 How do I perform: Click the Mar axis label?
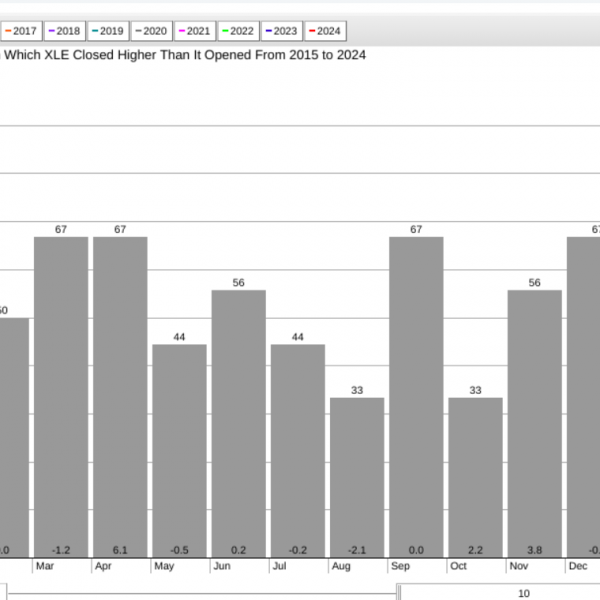(45, 566)
